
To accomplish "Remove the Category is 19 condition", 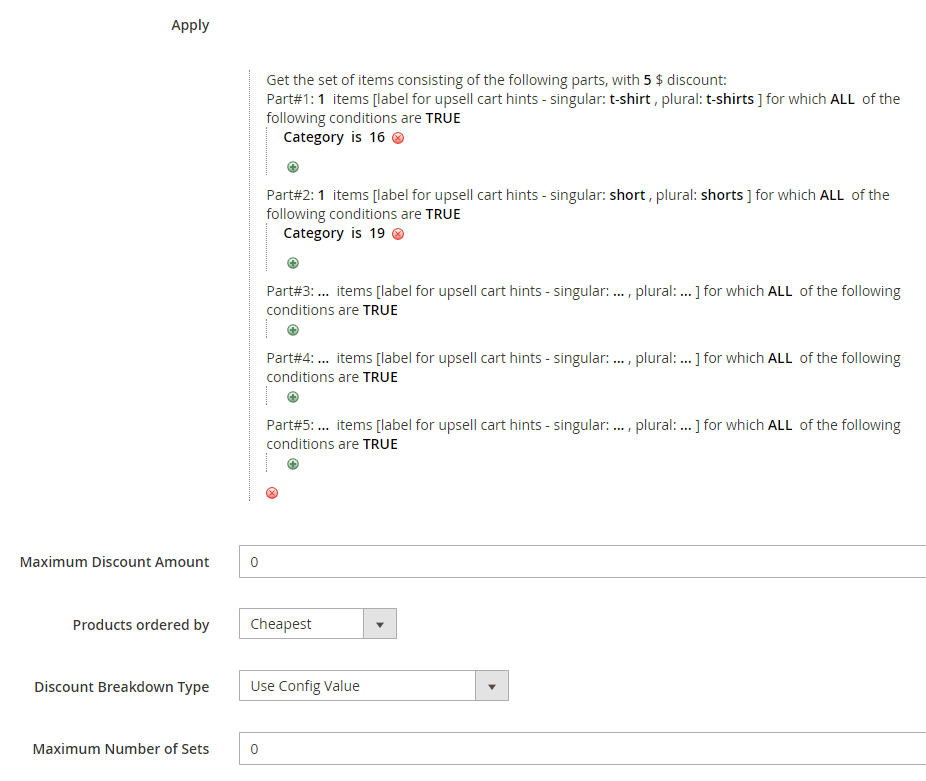I will pos(398,235).
